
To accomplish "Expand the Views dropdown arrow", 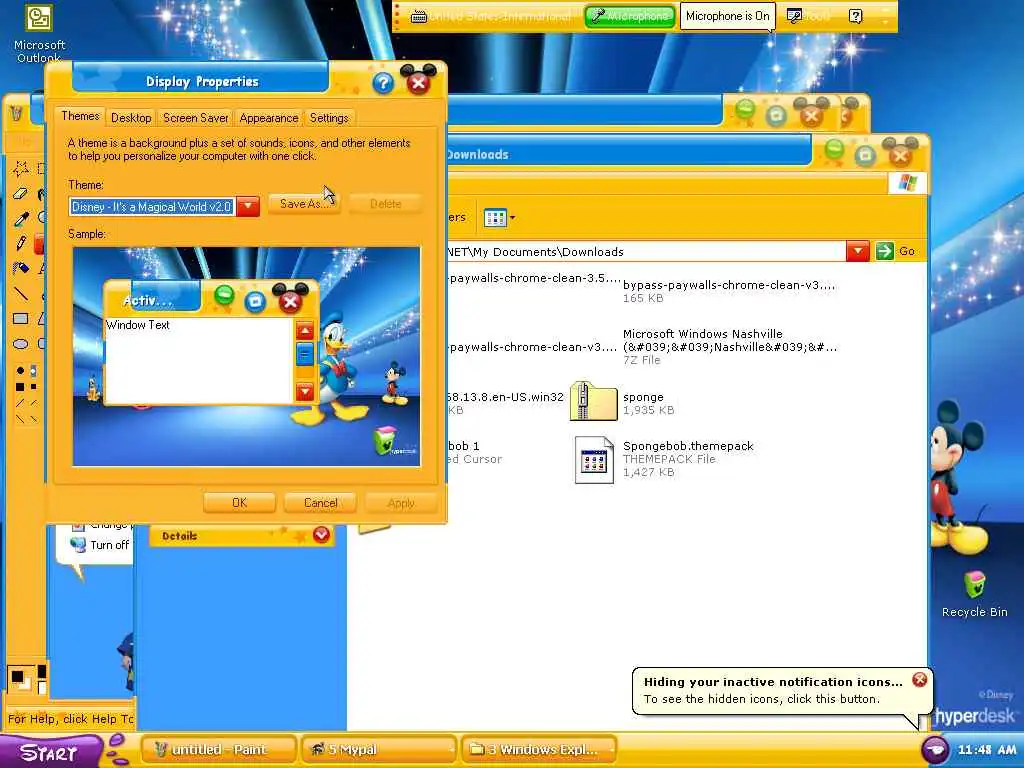I will 512,217.
